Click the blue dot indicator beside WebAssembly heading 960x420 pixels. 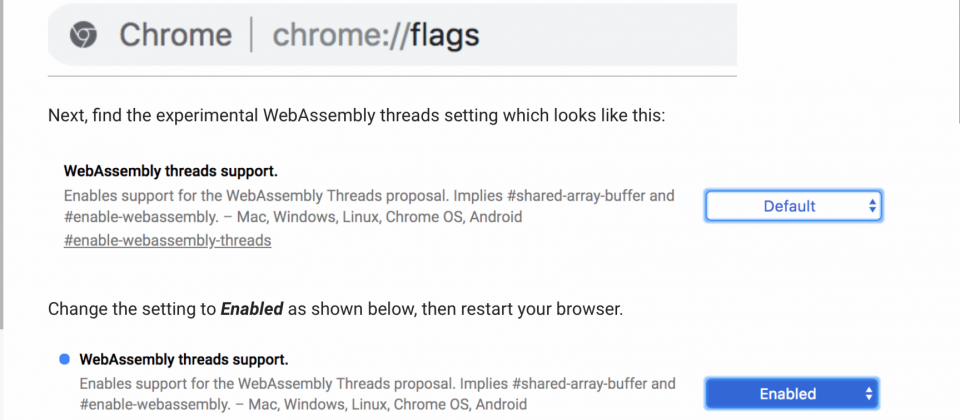pyautogui.click(x=64, y=359)
